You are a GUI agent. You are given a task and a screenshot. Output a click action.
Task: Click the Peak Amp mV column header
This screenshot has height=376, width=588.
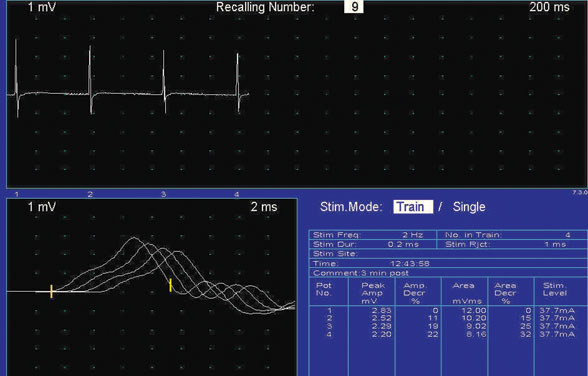372,293
